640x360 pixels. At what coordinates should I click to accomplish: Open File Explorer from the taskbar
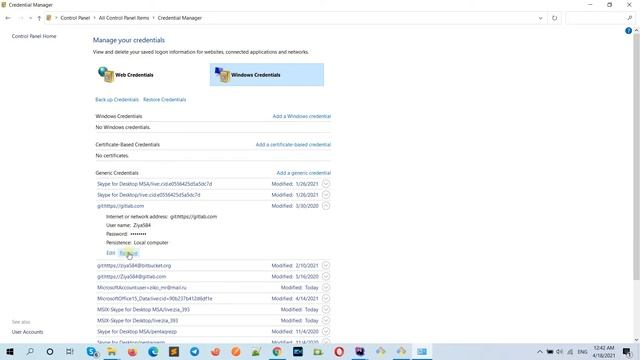click(x=111, y=351)
